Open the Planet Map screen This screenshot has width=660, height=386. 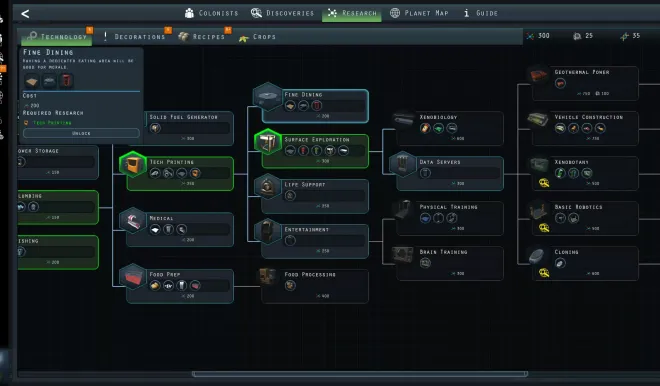[x=419, y=13]
